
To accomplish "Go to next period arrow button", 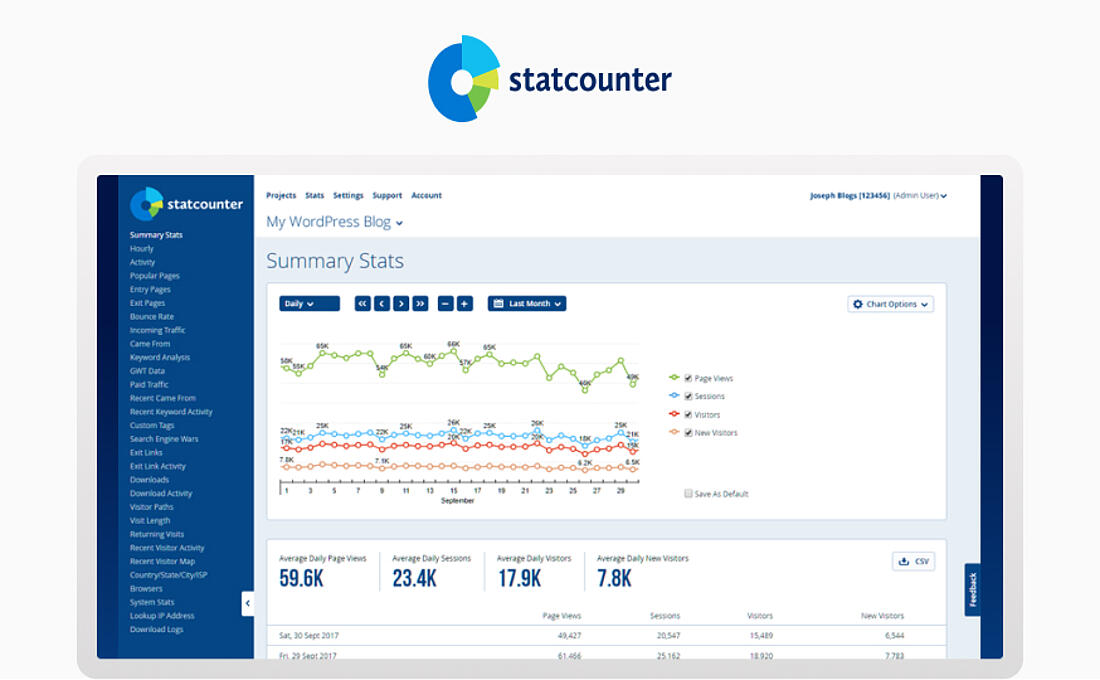I will [x=401, y=304].
